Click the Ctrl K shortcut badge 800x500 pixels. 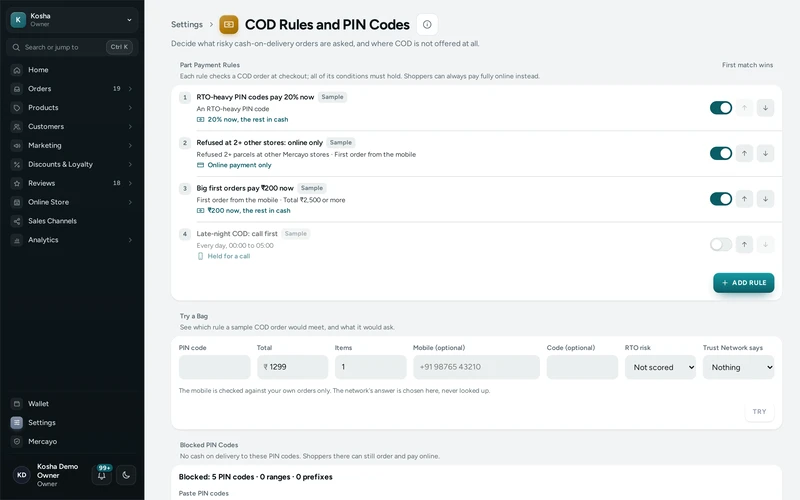point(119,47)
